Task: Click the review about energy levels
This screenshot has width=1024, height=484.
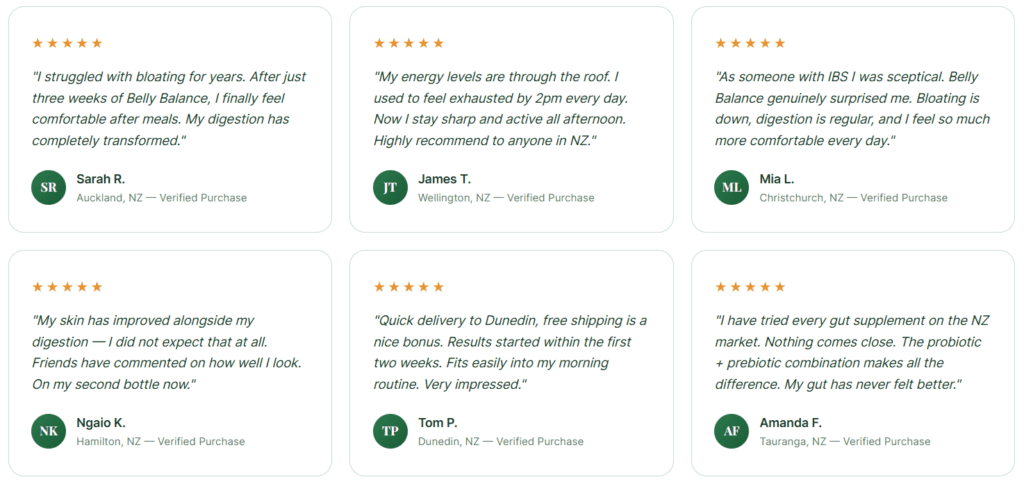Action: (x=501, y=109)
